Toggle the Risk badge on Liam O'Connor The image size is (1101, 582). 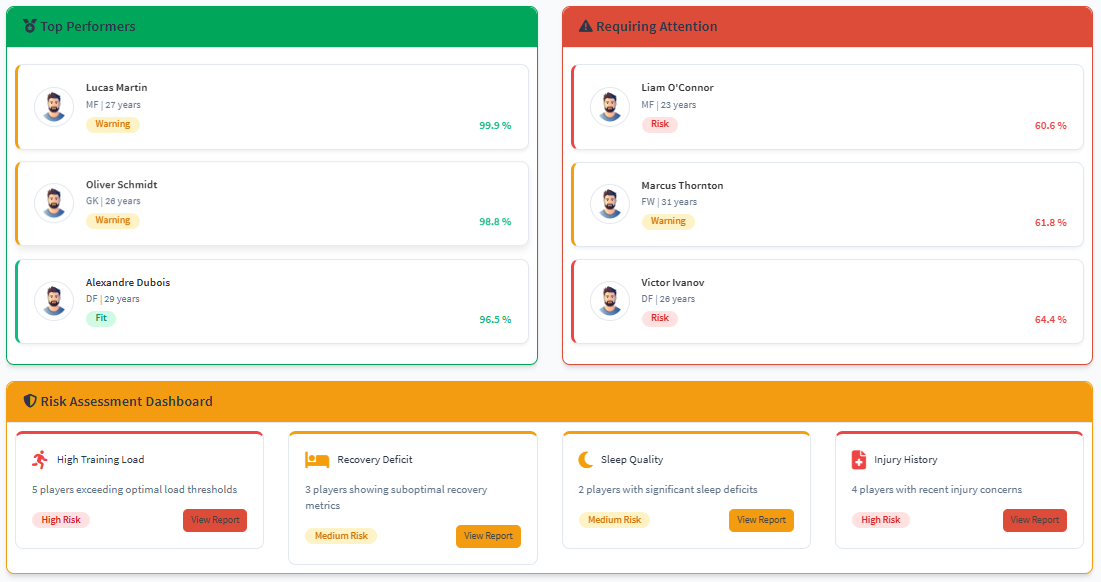[660, 124]
